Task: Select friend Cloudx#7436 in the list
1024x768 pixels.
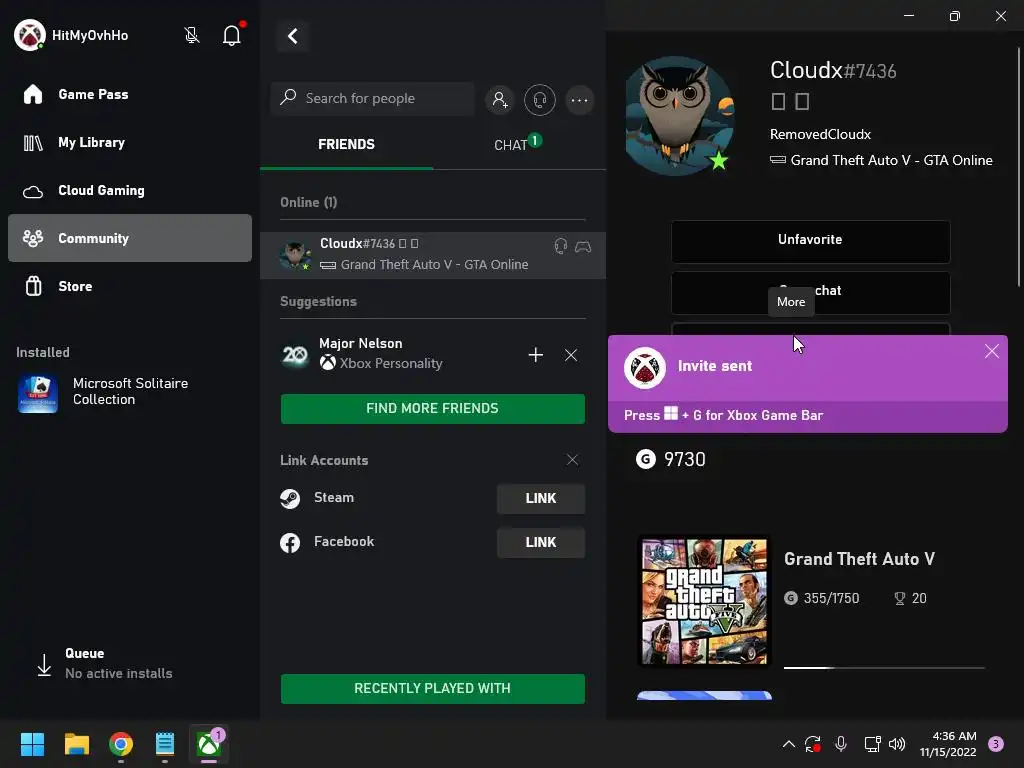Action: tap(432, 255)
